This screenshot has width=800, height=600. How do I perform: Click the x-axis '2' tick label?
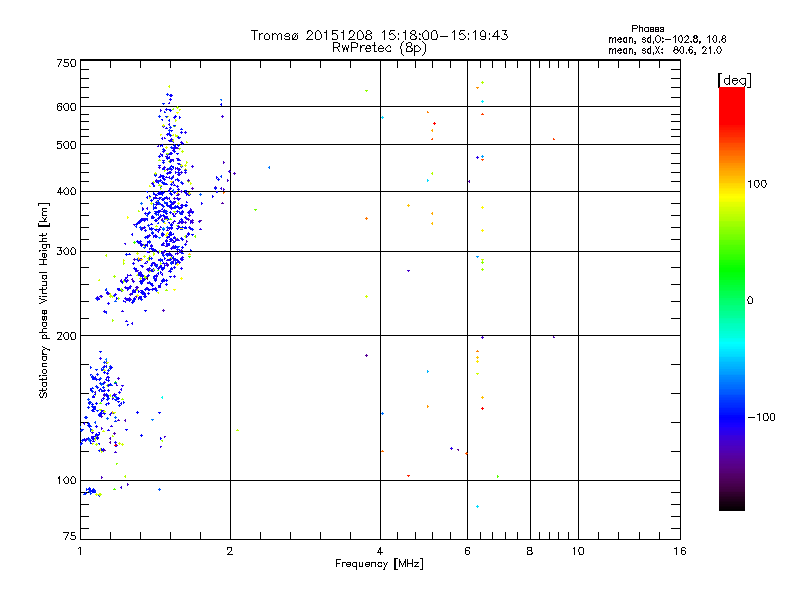point(230,551)
